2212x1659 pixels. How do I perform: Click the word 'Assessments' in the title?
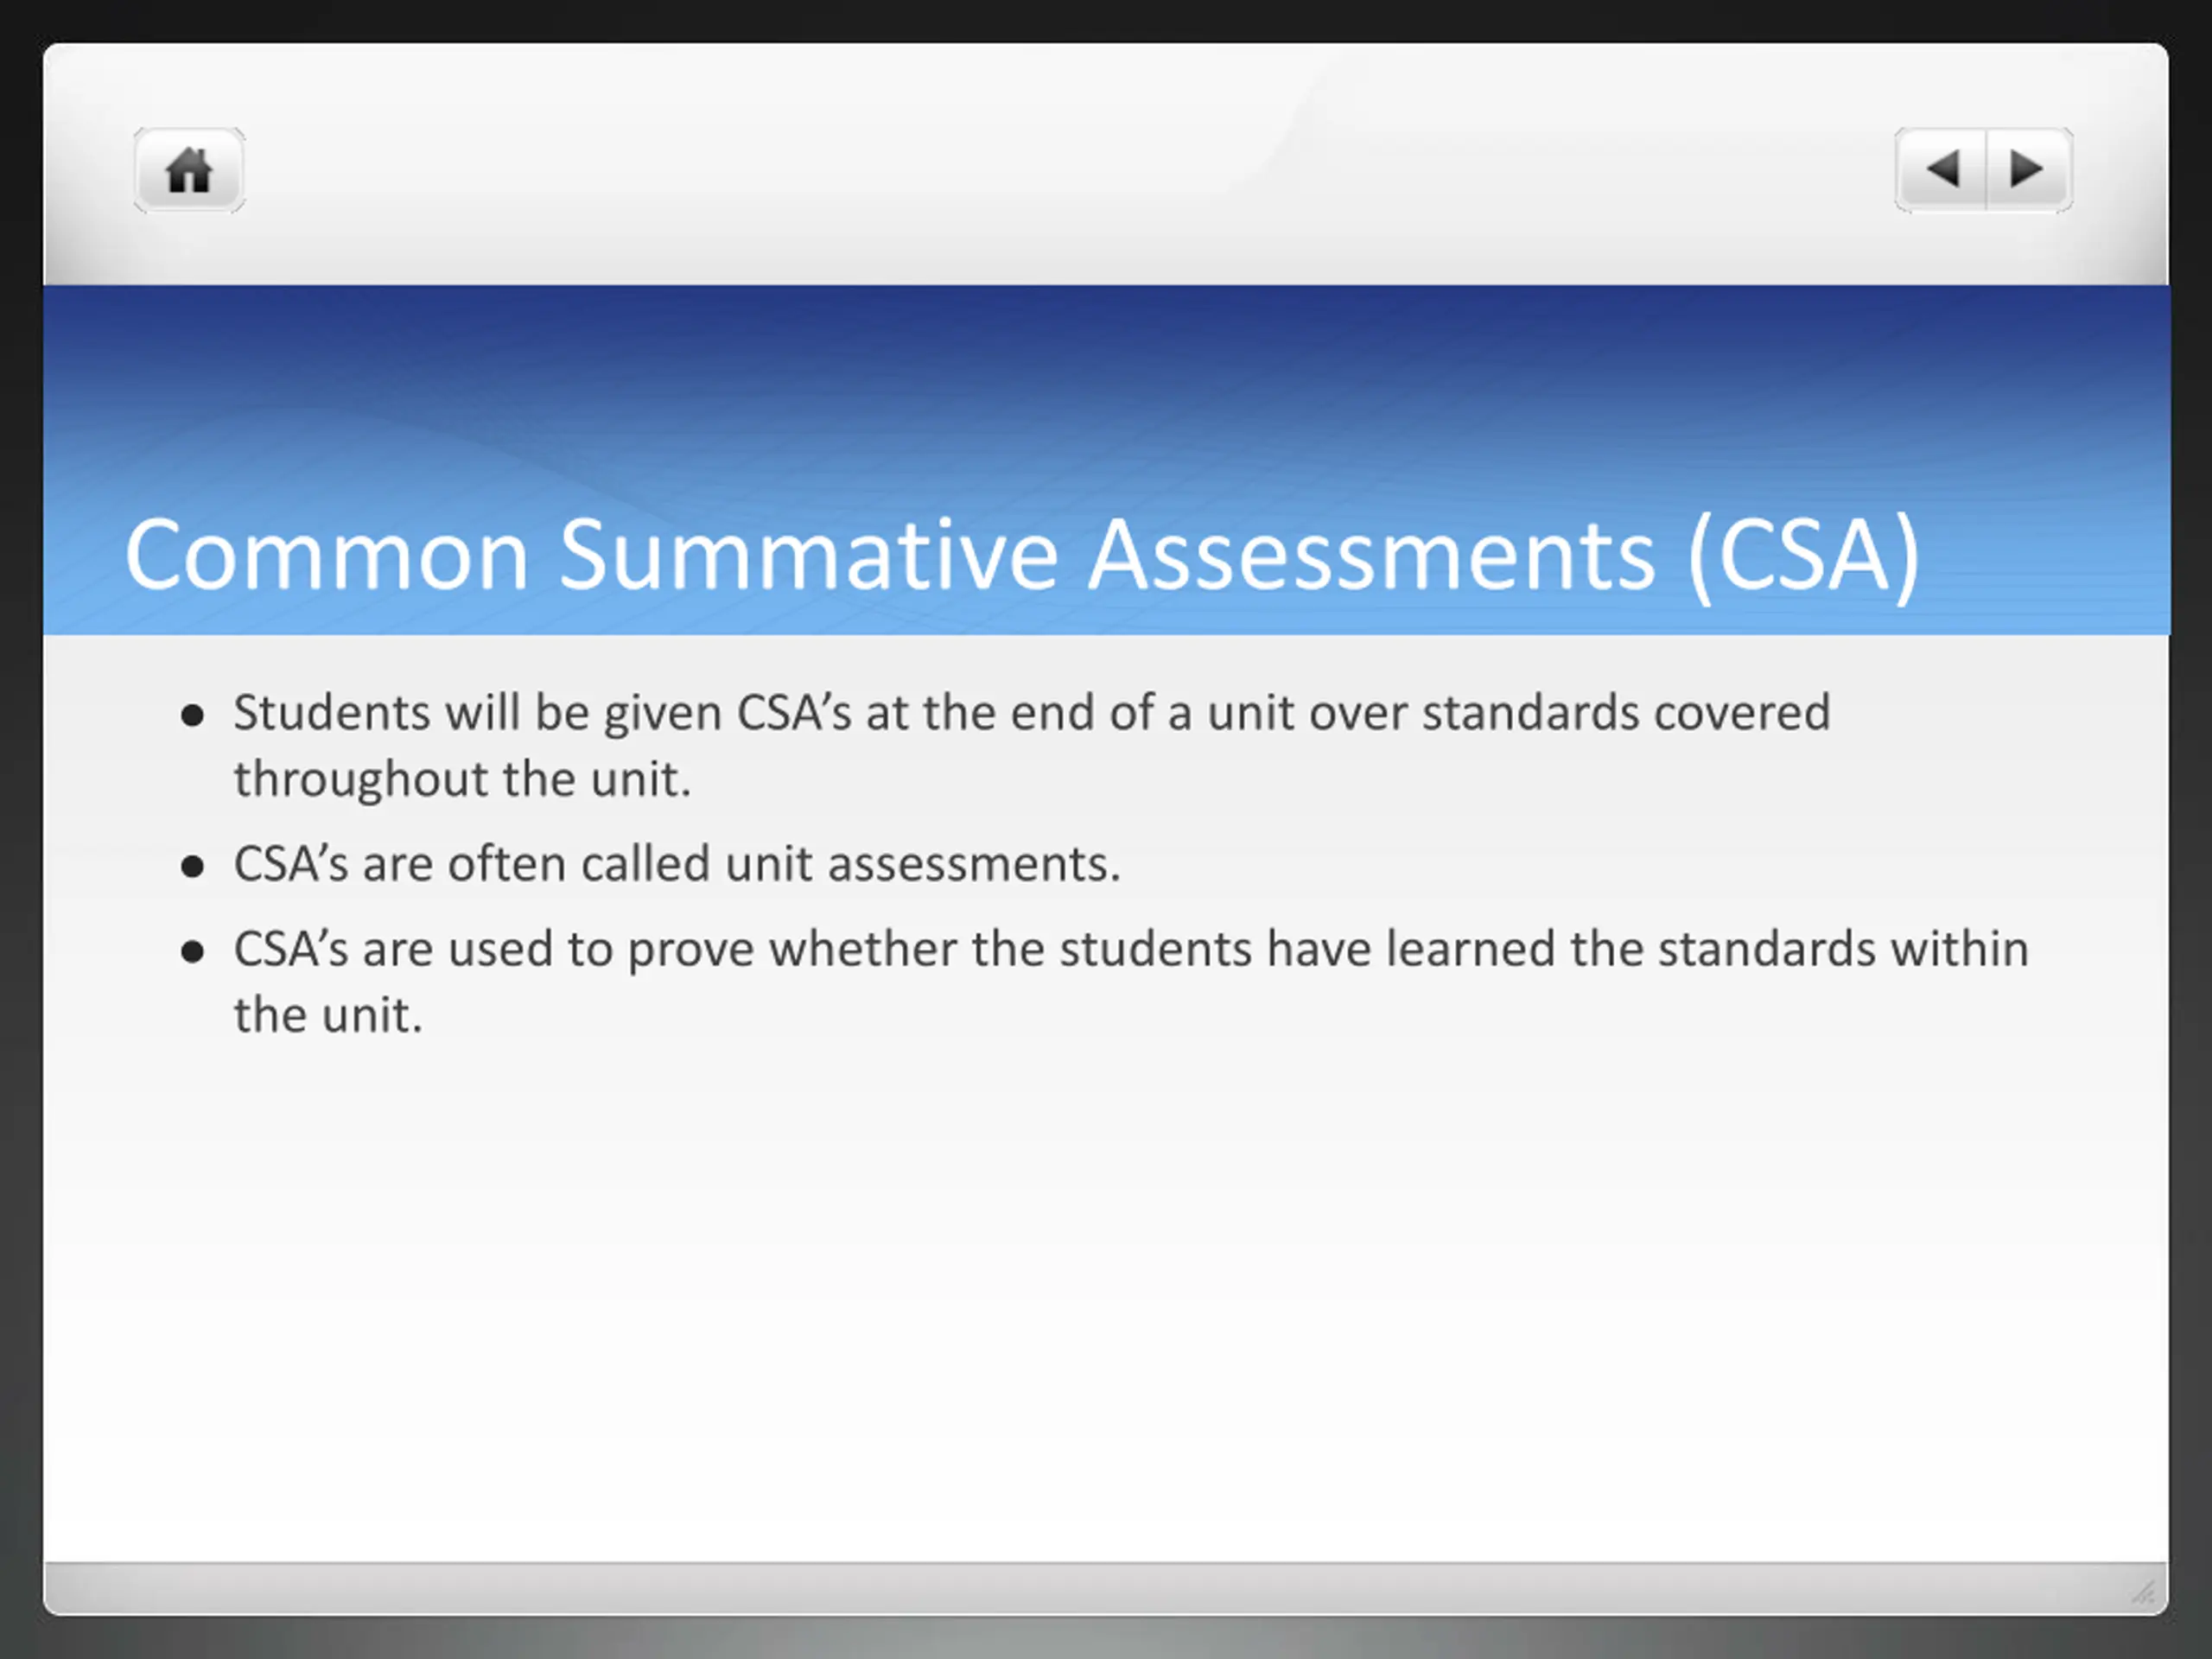coord(1371,556)
